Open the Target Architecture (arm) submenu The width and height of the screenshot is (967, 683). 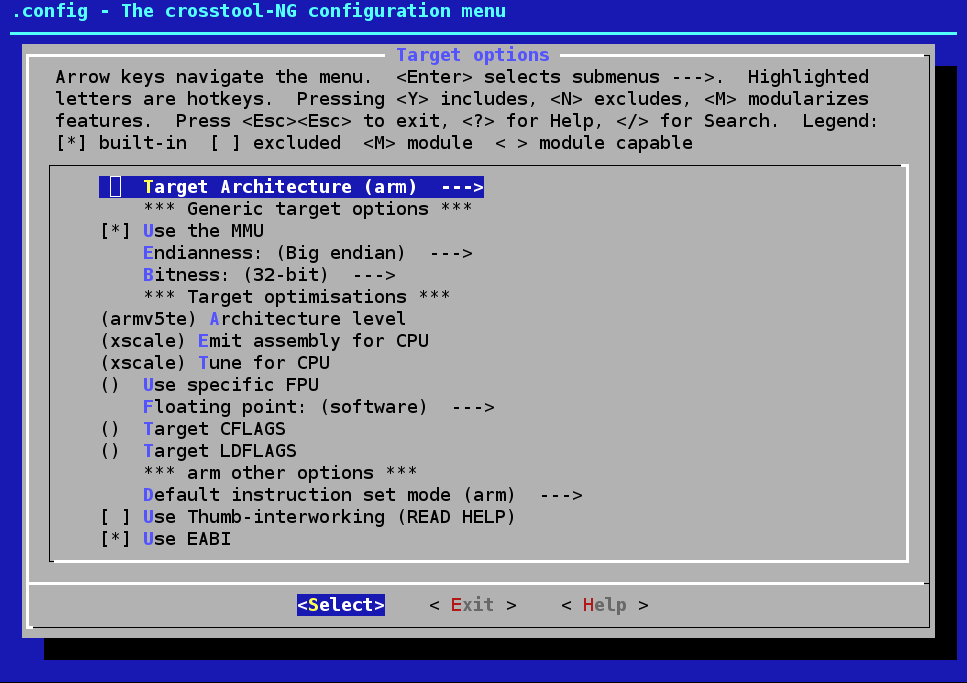291,187
